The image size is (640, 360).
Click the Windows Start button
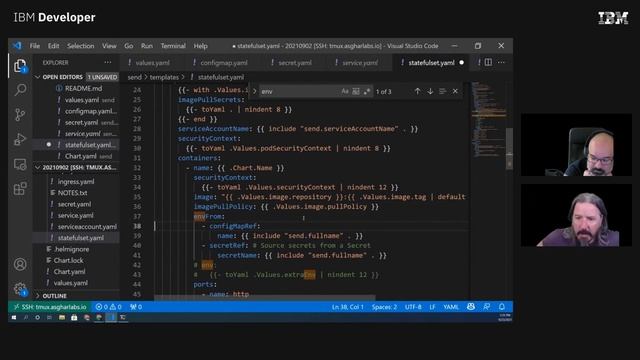pos(13,317)
